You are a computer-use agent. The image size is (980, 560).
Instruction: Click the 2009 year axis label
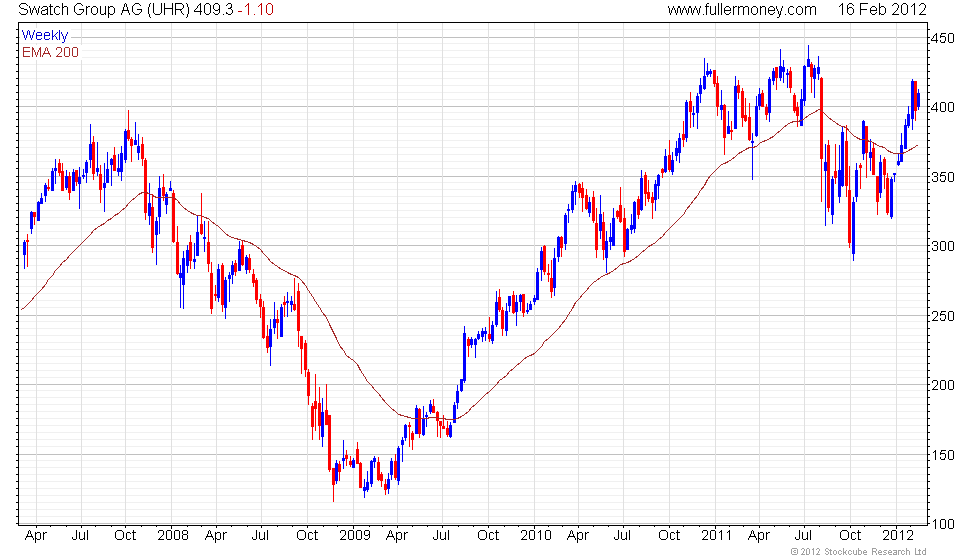354,536
